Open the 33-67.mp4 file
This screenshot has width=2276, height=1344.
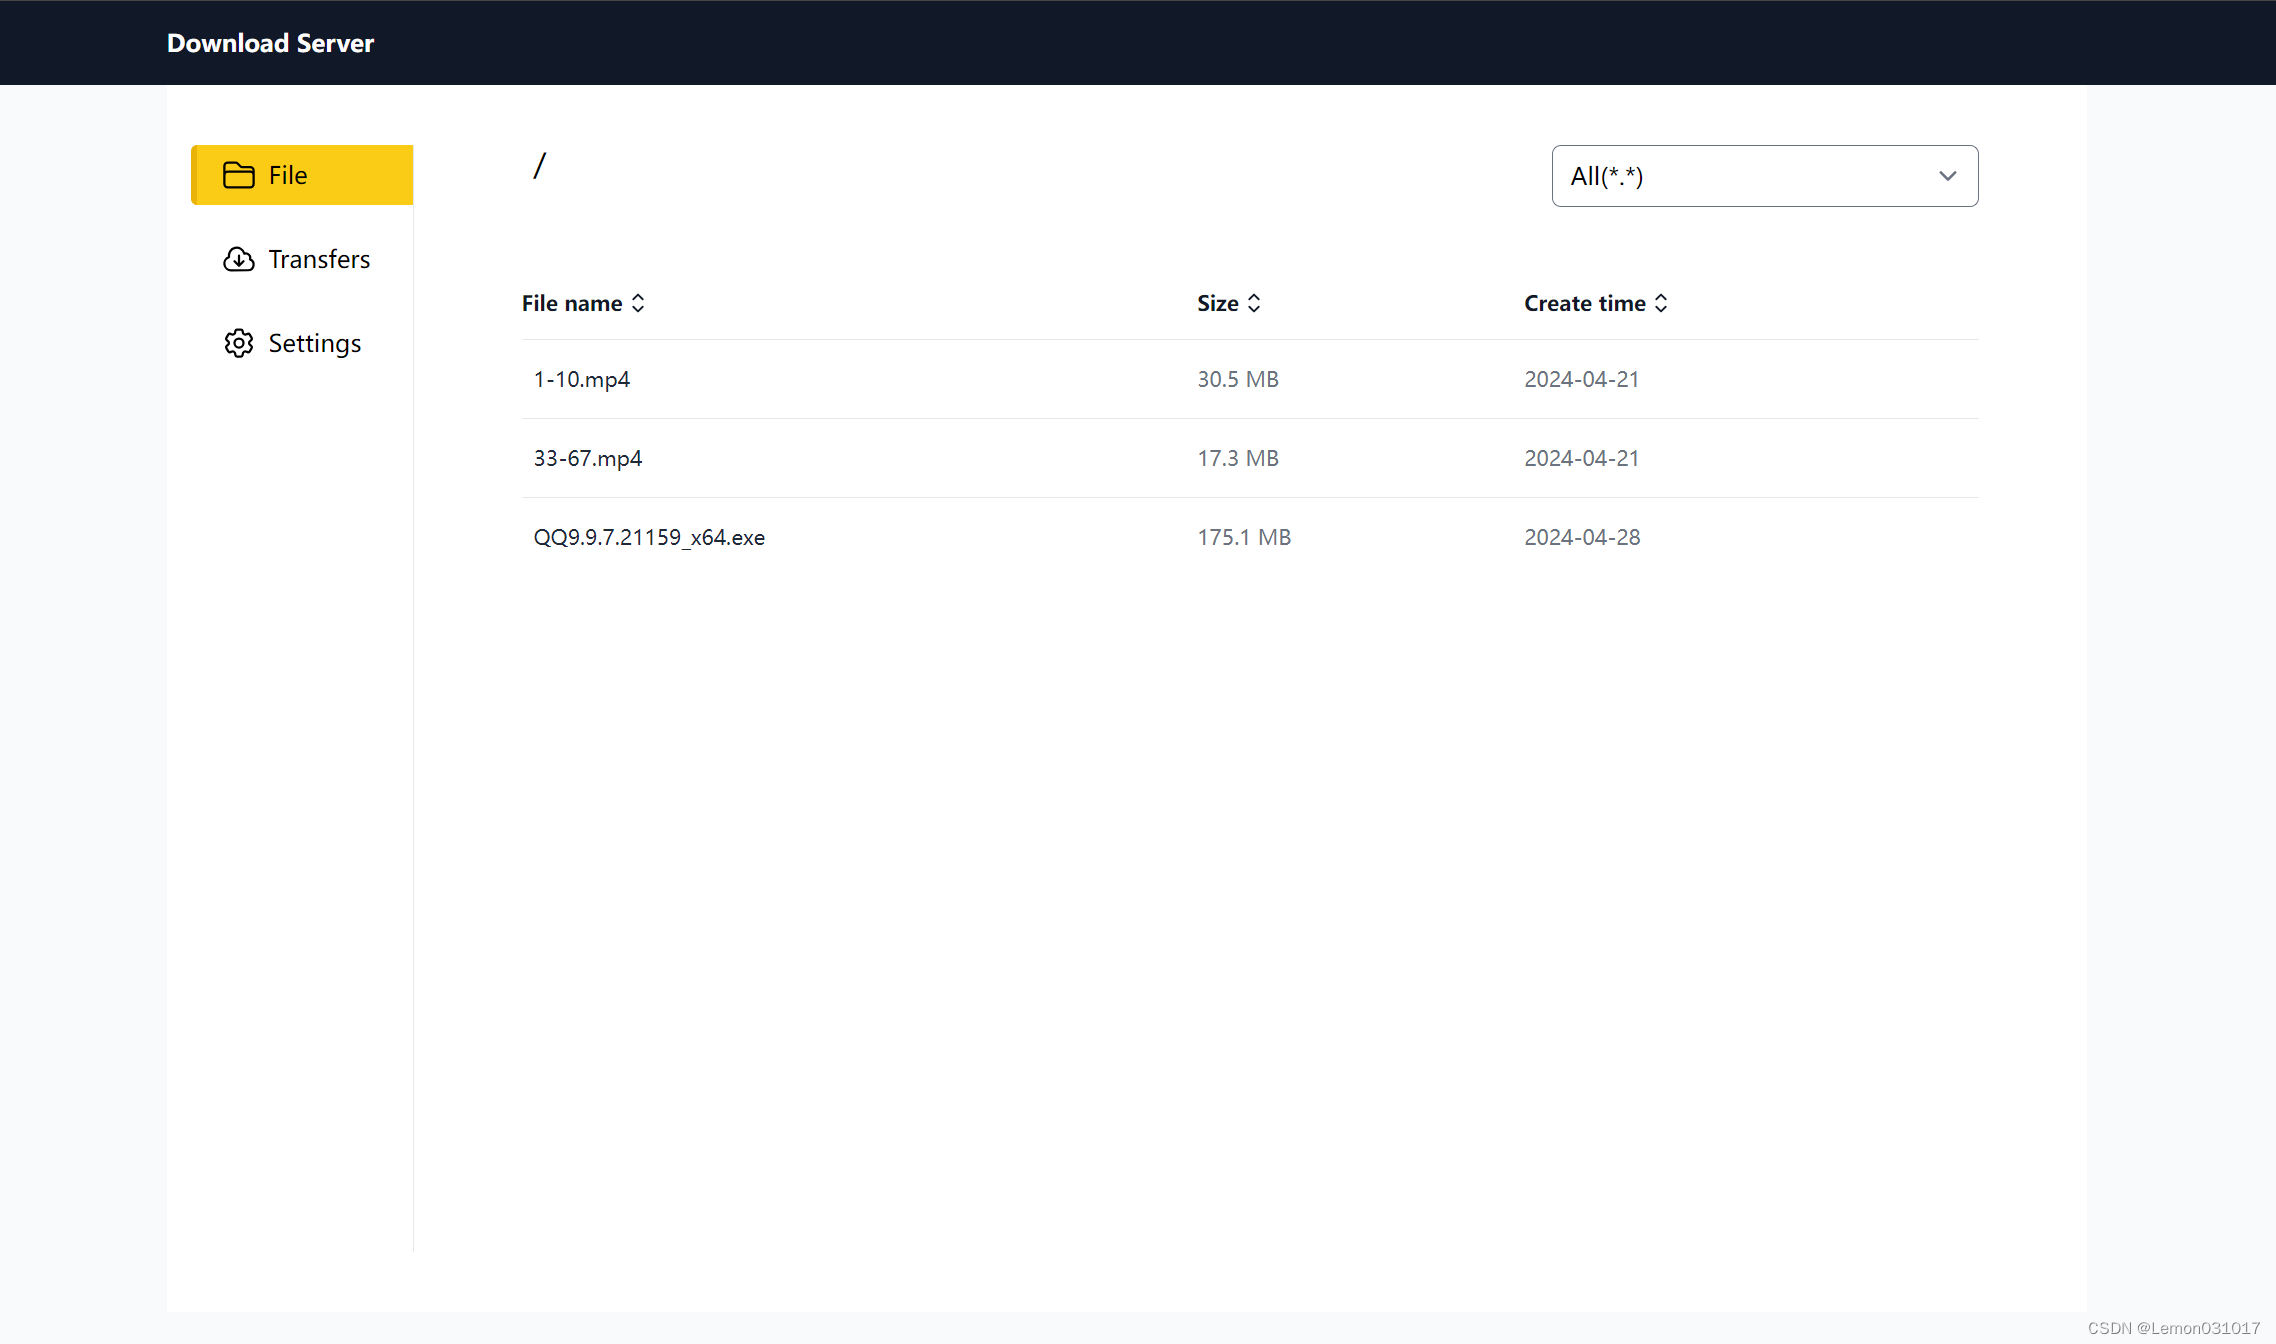pos(588,458)
